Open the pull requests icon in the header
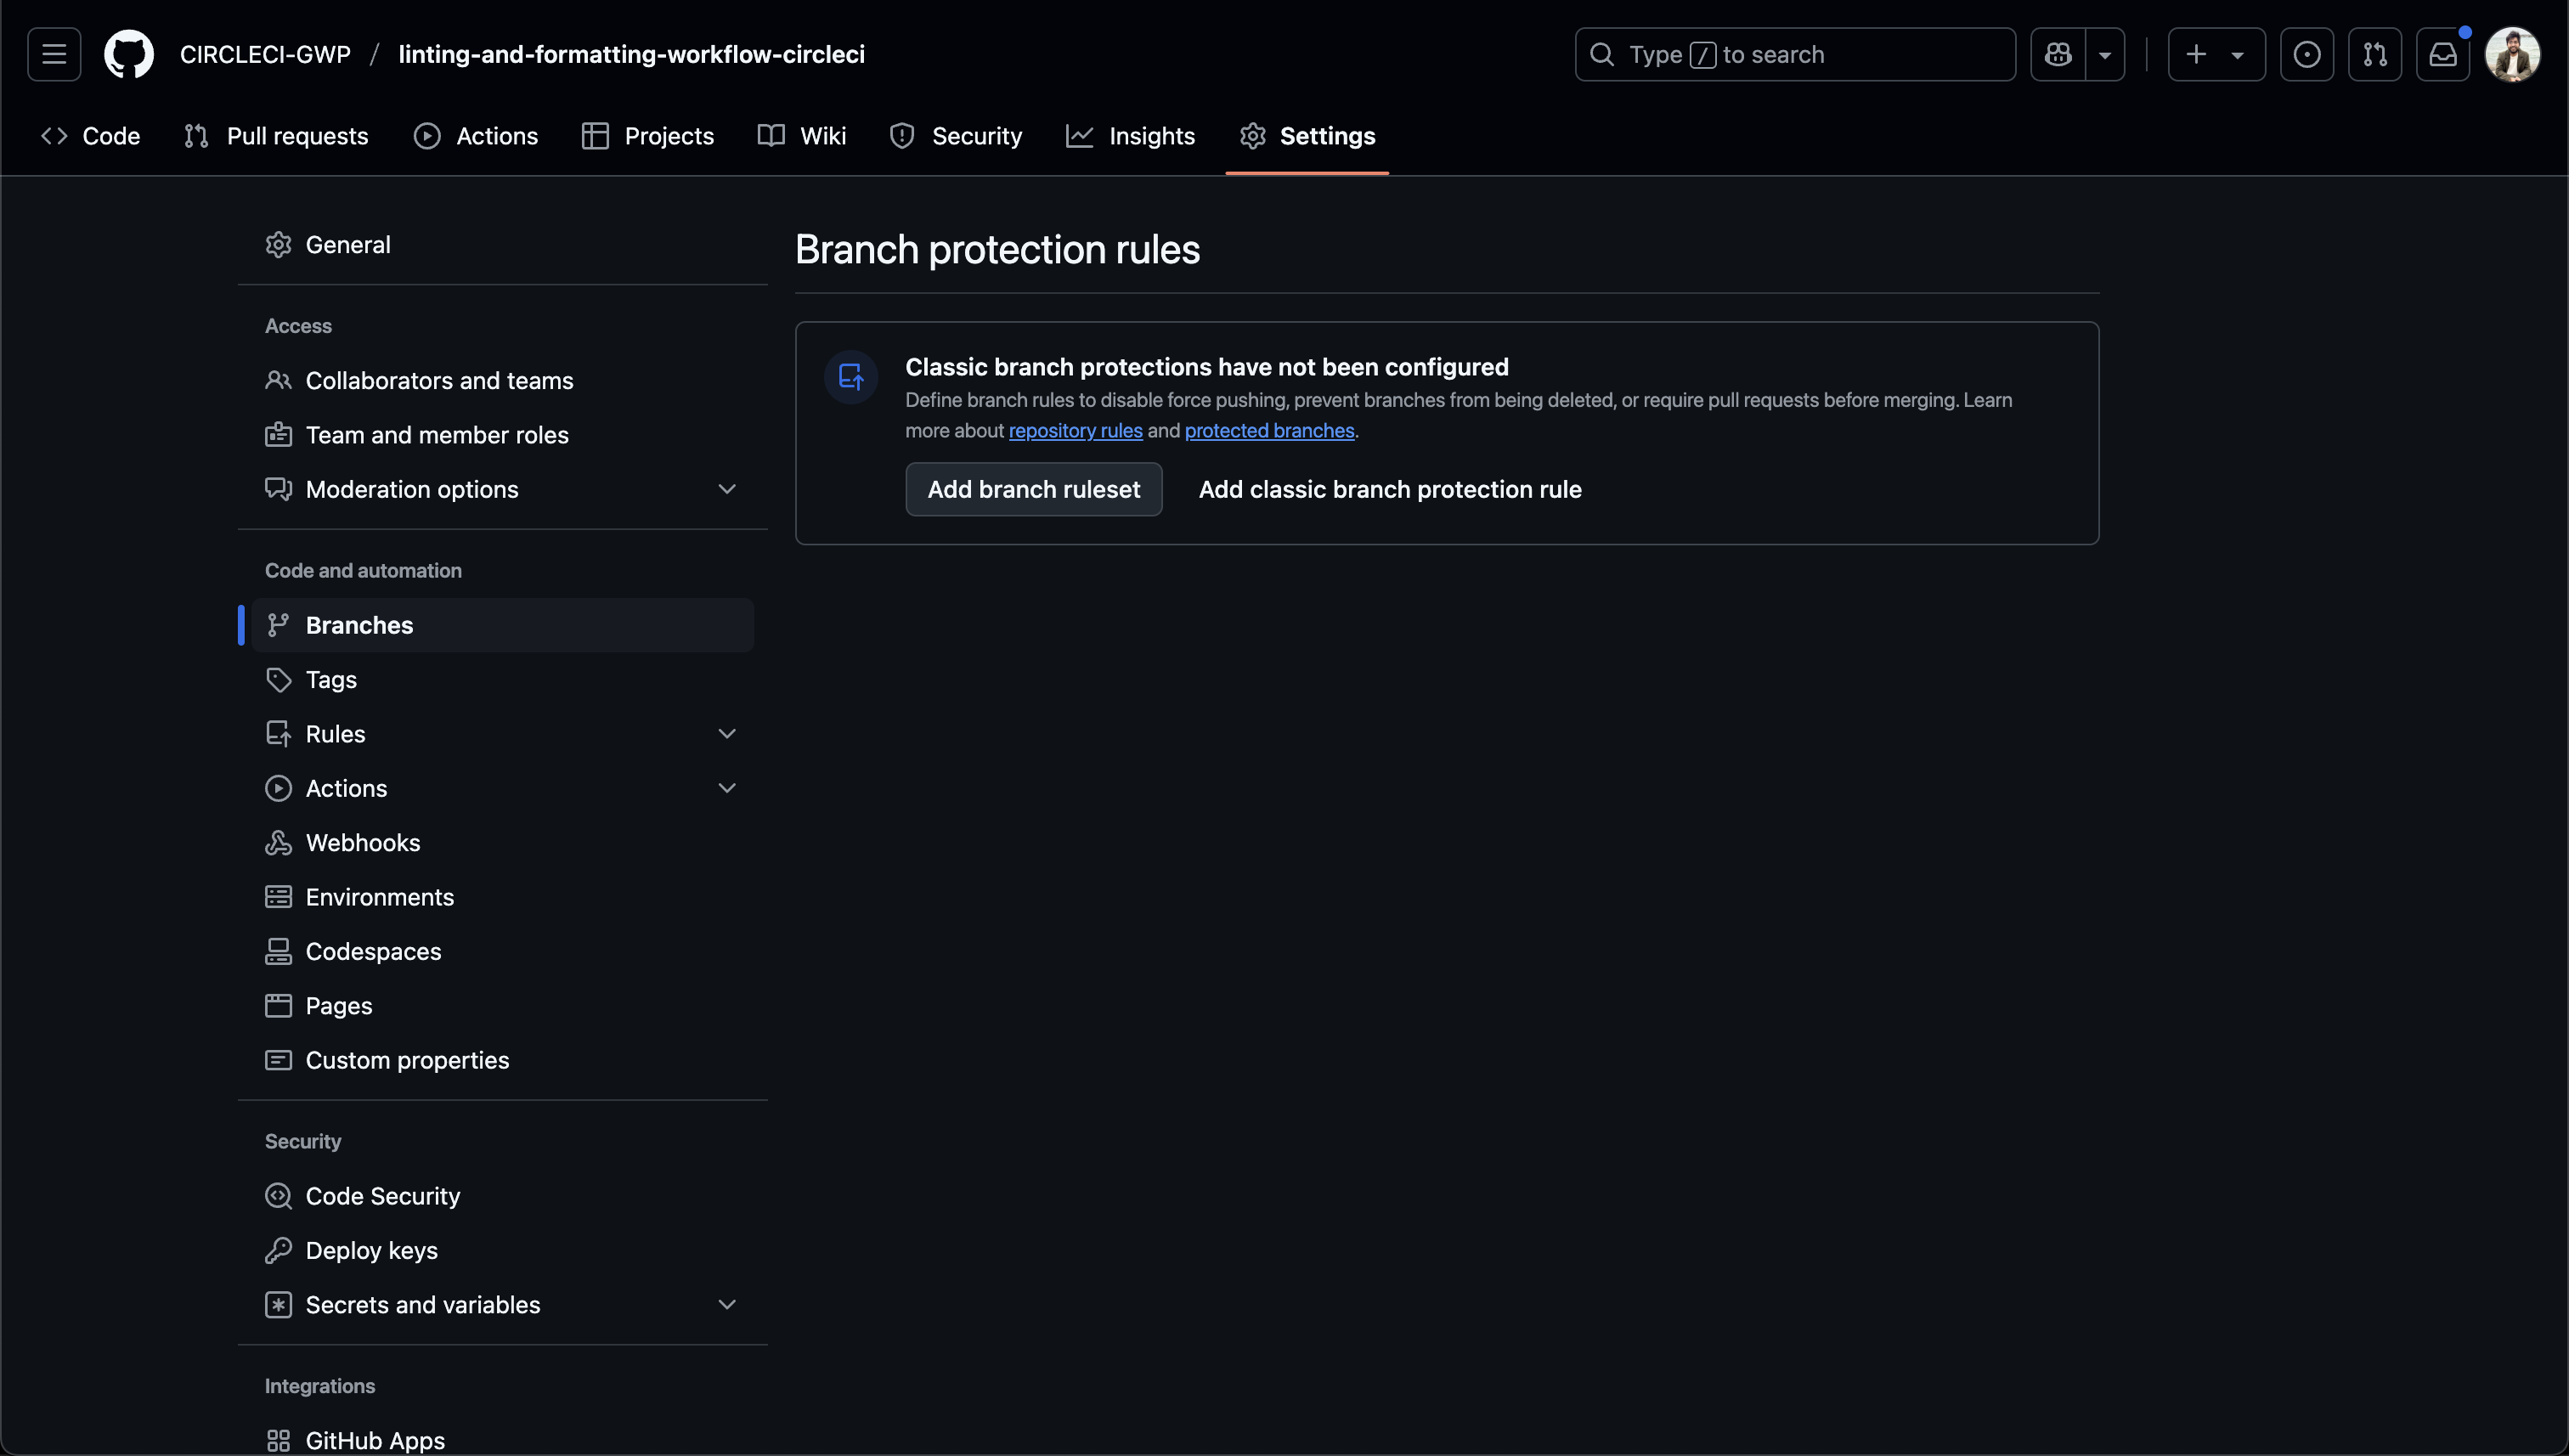Screen dimensions: 2569x1456 pos(2376,54)
